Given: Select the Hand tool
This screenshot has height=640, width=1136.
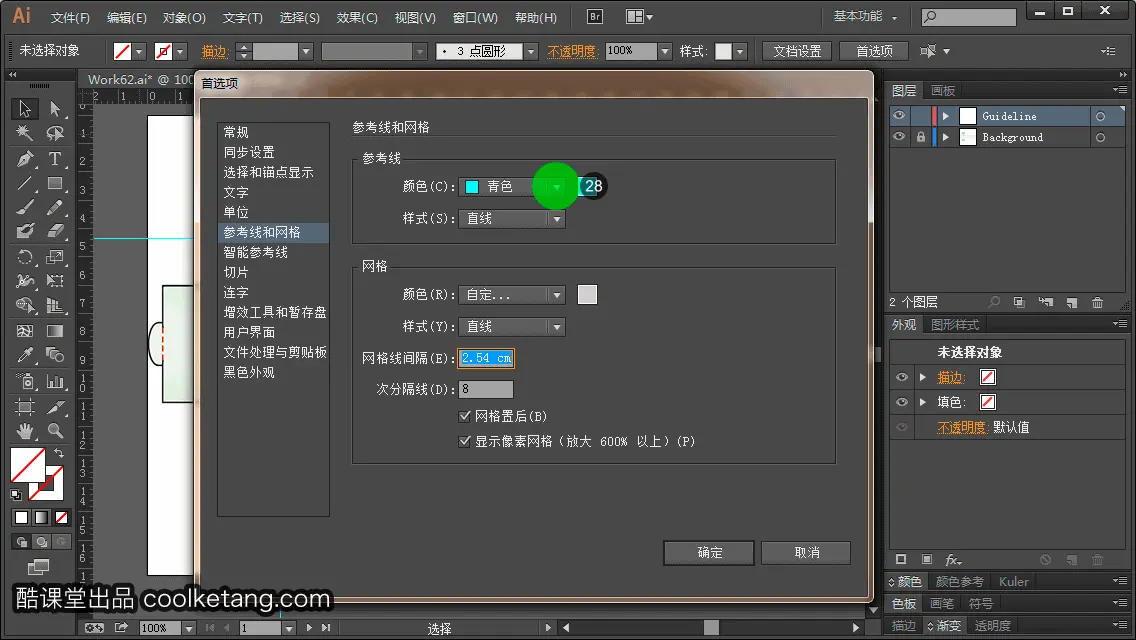Looking at the screenshot, I should point(25,431).
